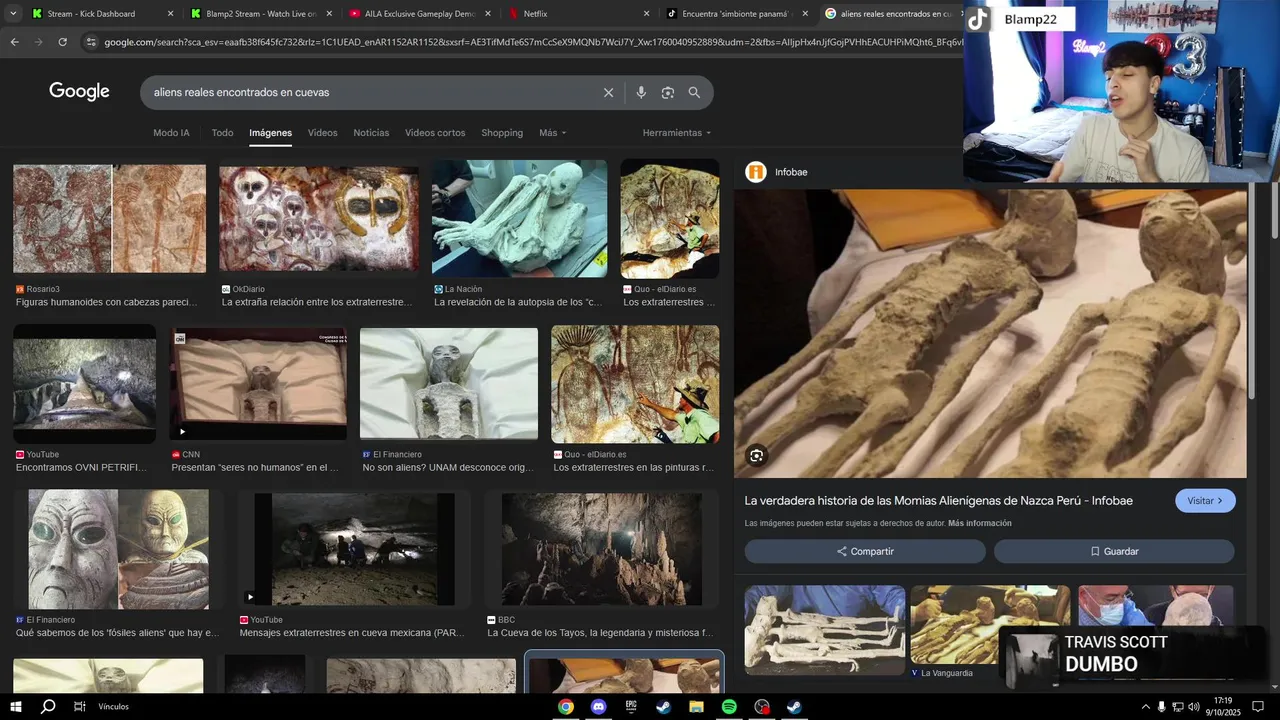Open Chrome from the taskbar

pos(566,707)
